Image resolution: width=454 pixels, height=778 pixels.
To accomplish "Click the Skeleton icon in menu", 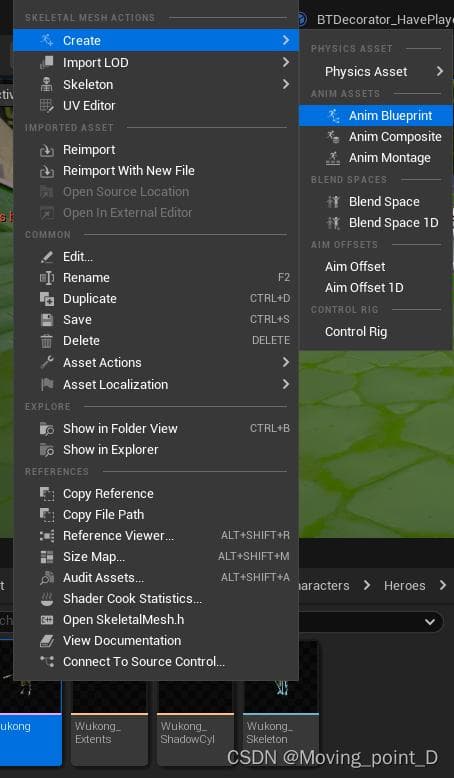I will [47, 84].
